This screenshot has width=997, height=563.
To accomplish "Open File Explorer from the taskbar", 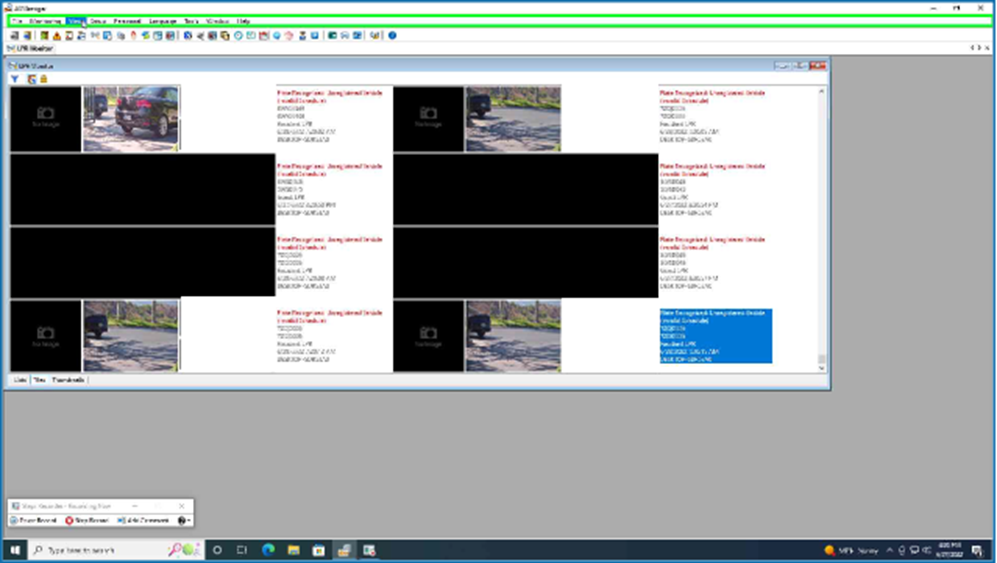I will [x=293, y=550].
